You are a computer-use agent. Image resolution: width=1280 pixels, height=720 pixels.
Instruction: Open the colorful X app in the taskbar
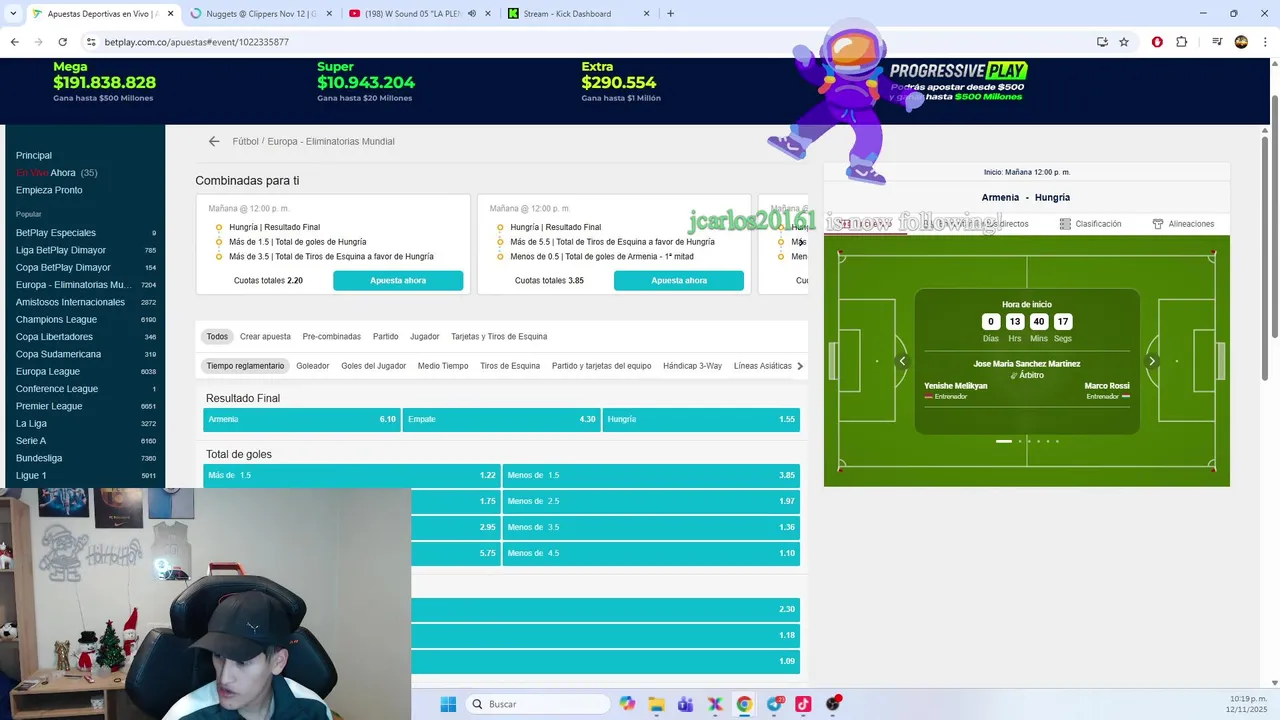click(715, 704)
